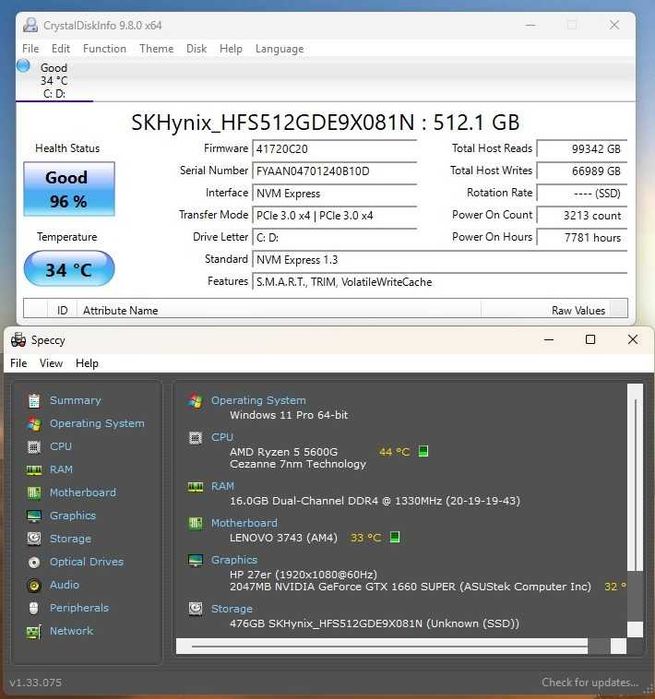Open the Motherboard summary heading link
Image resolution: width=655 pixels, height=699 pixels.
[244, 523]
